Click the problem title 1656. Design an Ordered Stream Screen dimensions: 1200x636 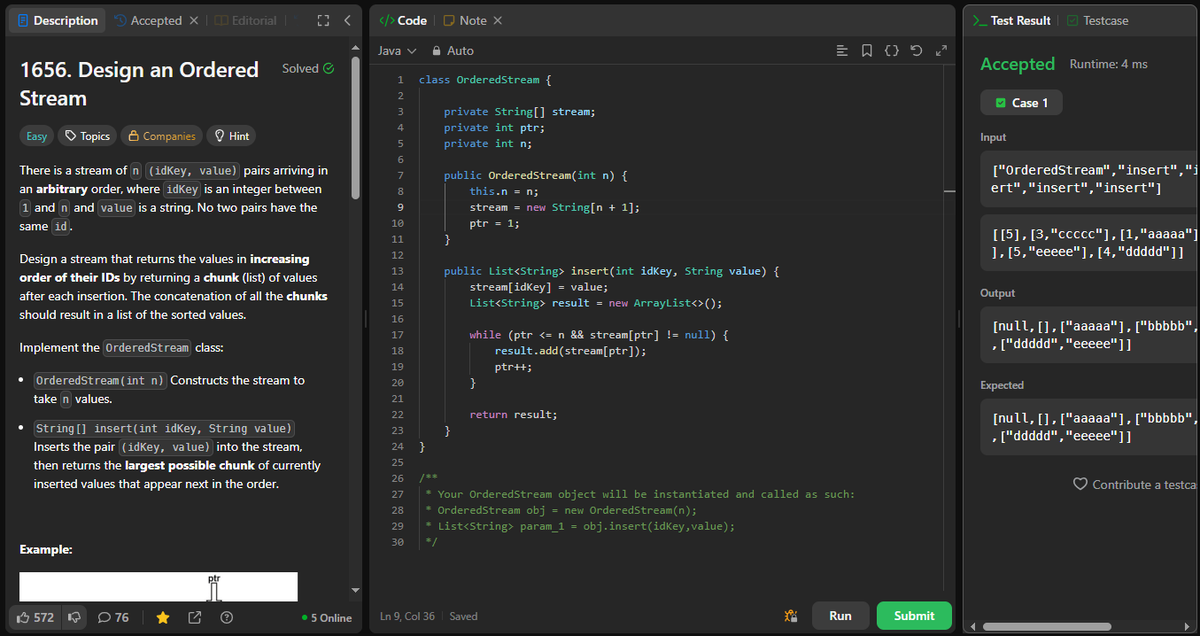(x=139, y=84)
